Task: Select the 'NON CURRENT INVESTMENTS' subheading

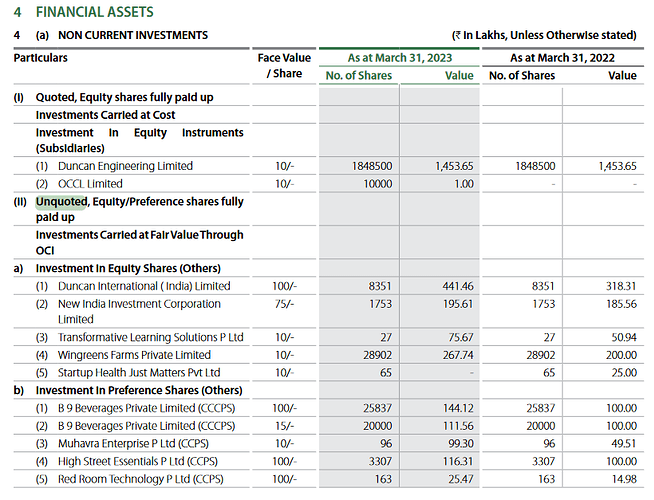Action: tap(133, 35)
